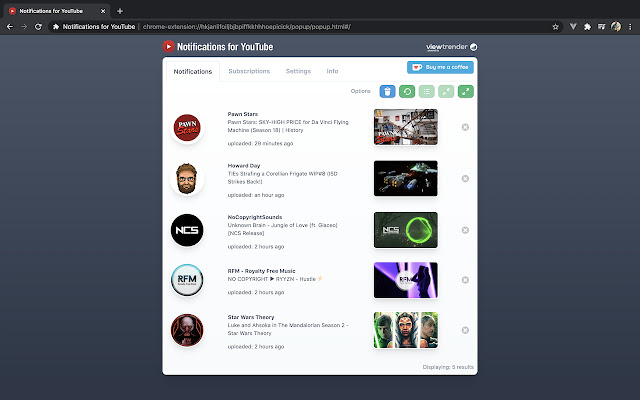Viewport: 640px width, 400px height.
Task: Switch to list view icon
Action: [427, 91]
